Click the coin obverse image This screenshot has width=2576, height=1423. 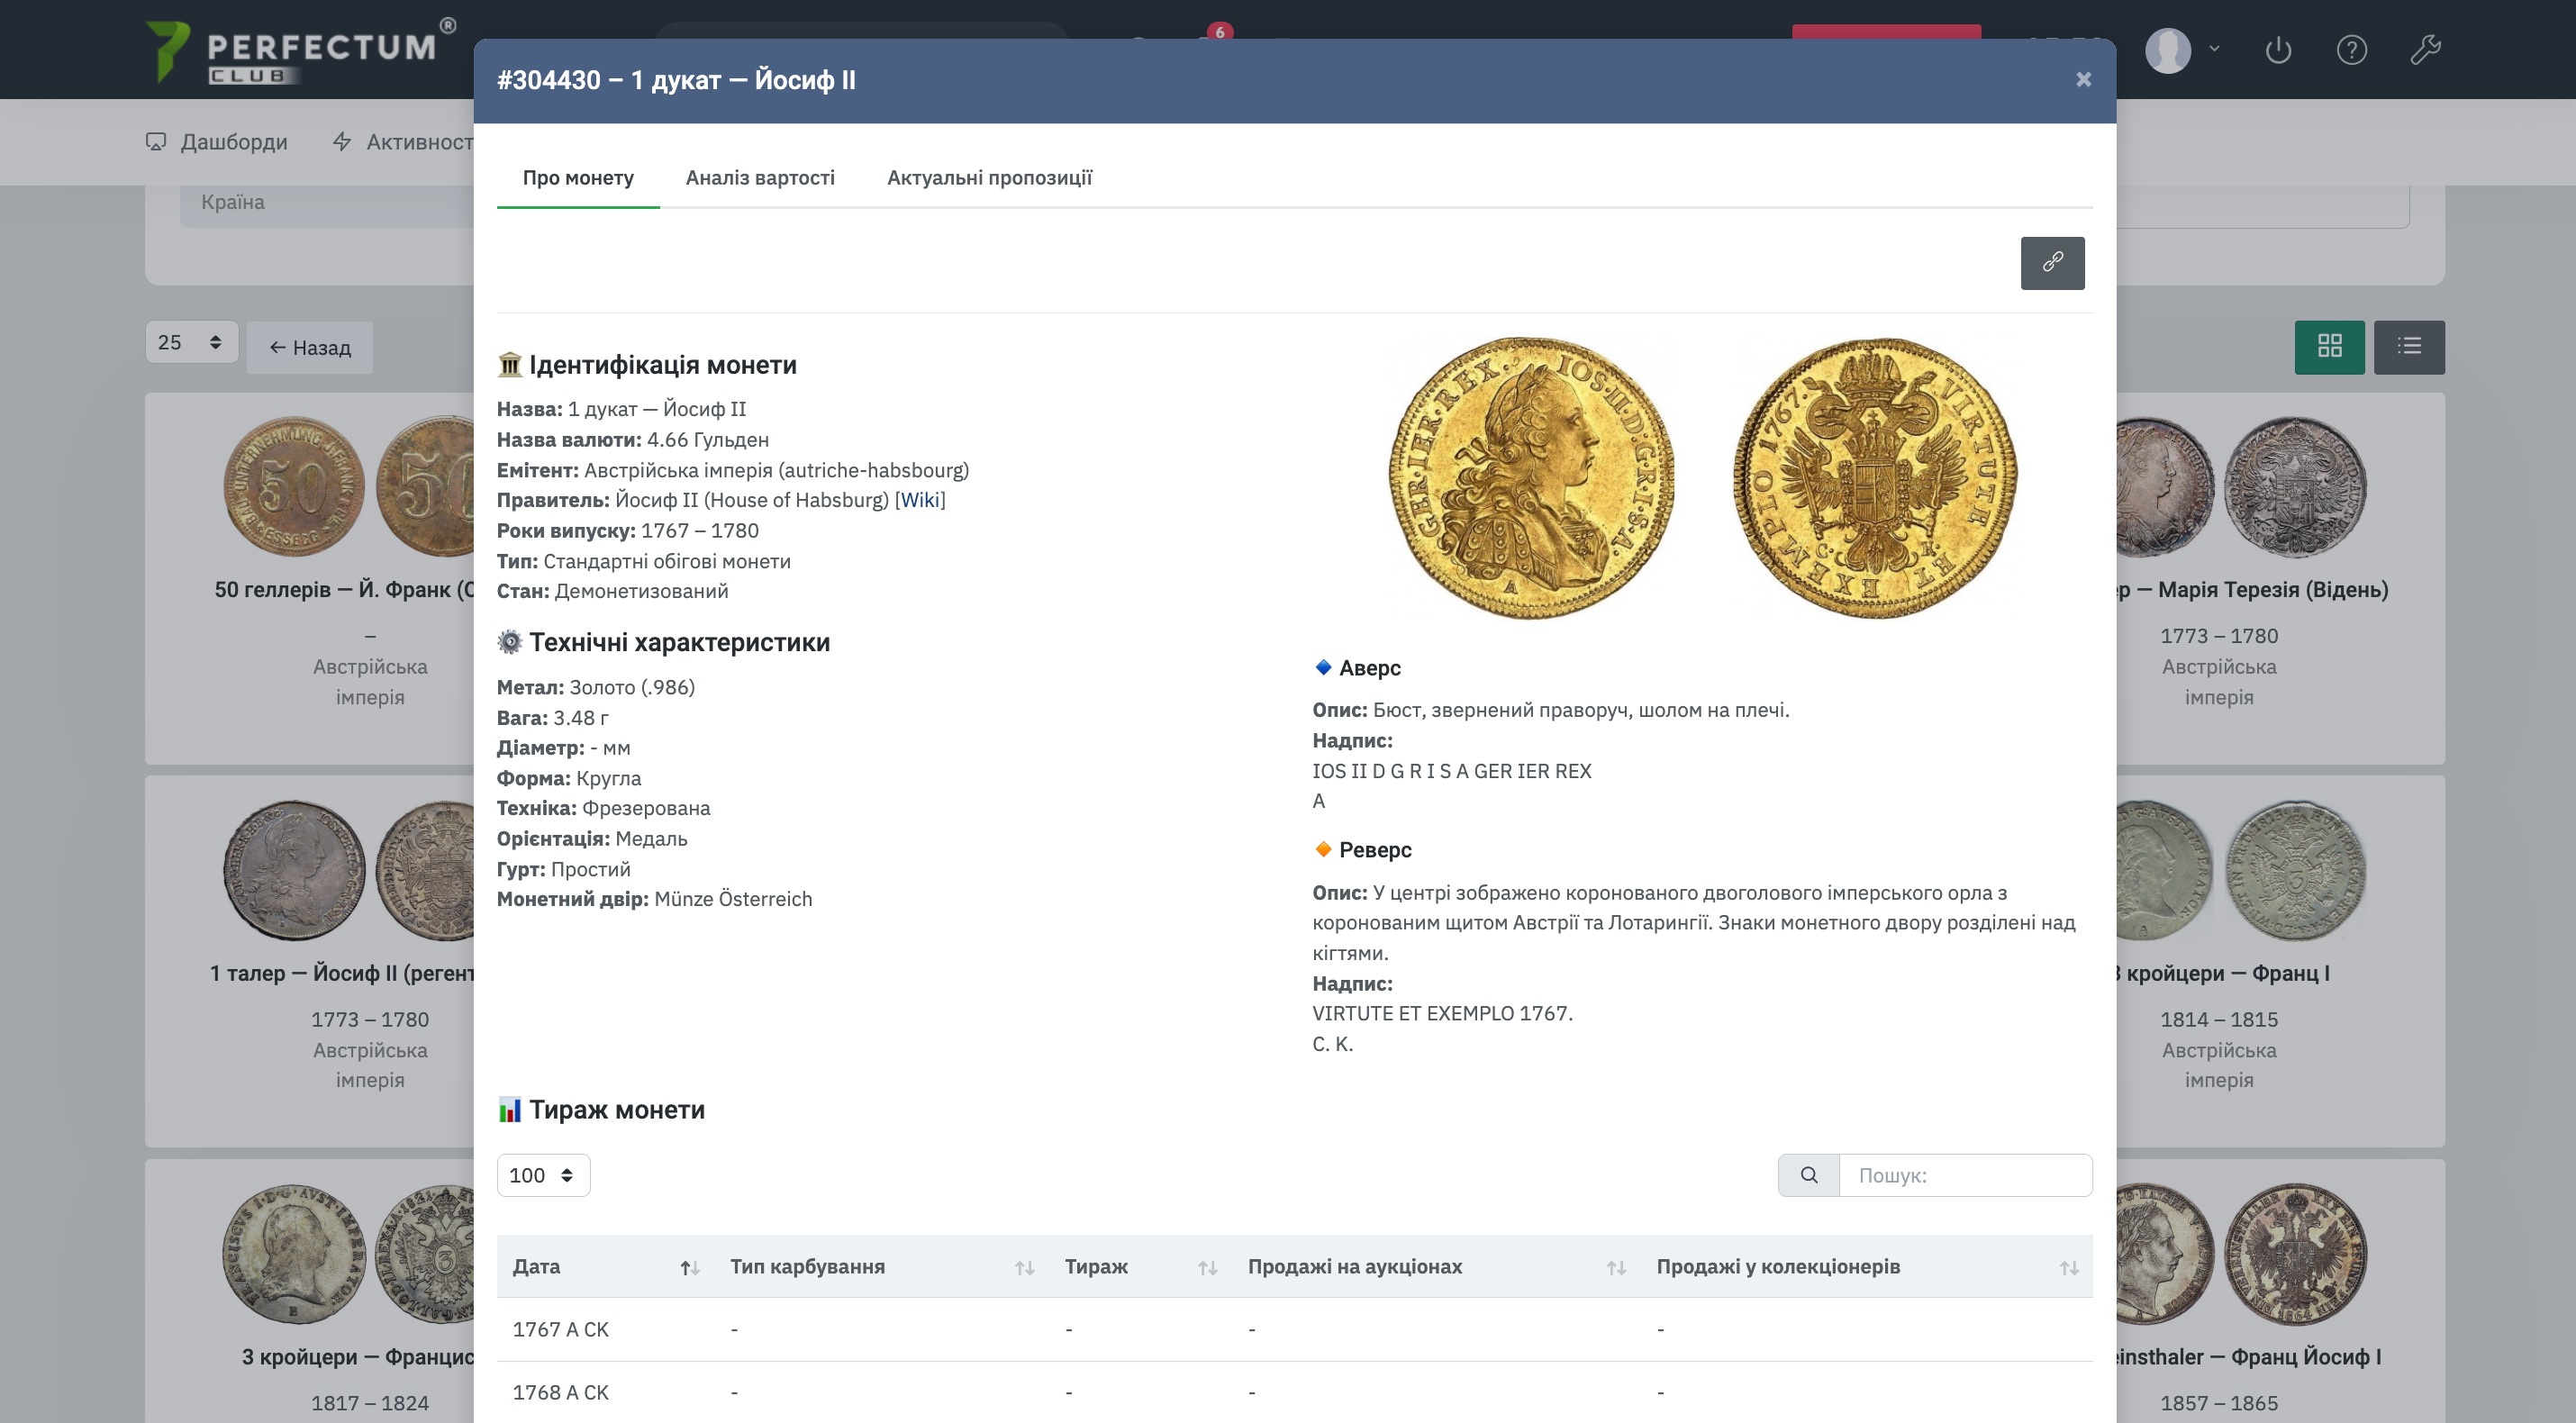point(1530,477)
